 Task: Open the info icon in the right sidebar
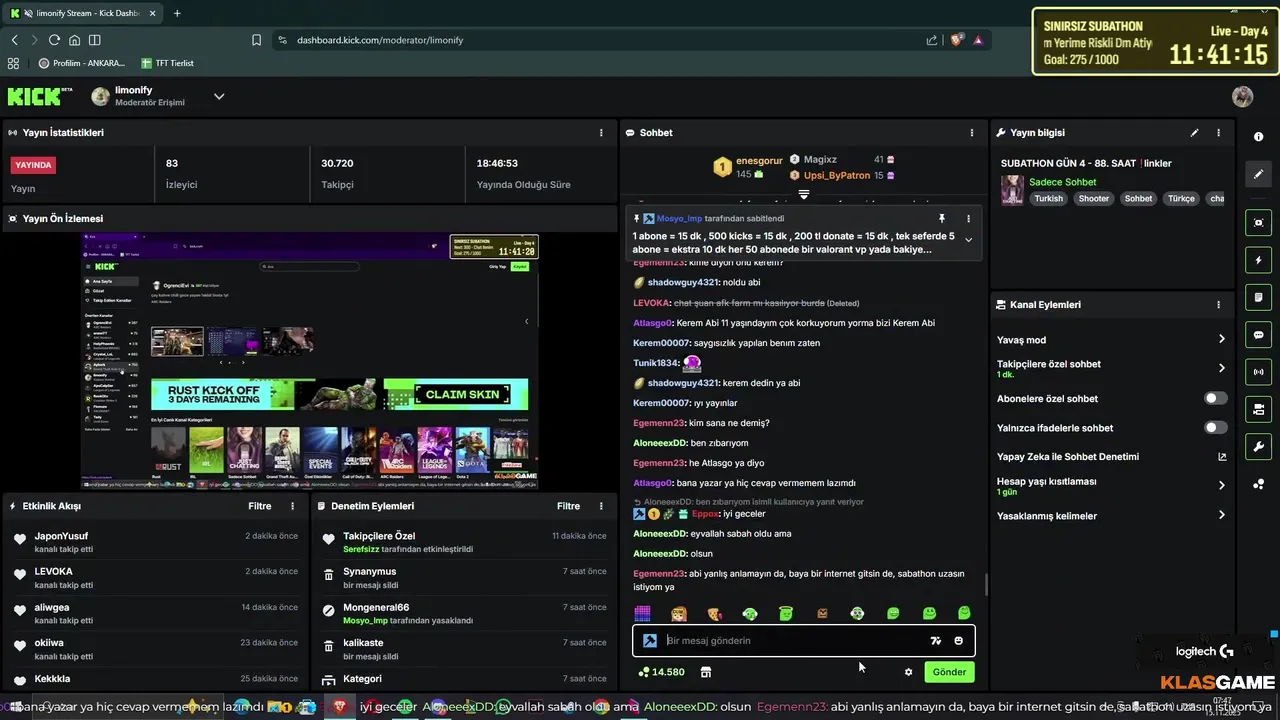pyautogui.click(x=1258, y=136)
